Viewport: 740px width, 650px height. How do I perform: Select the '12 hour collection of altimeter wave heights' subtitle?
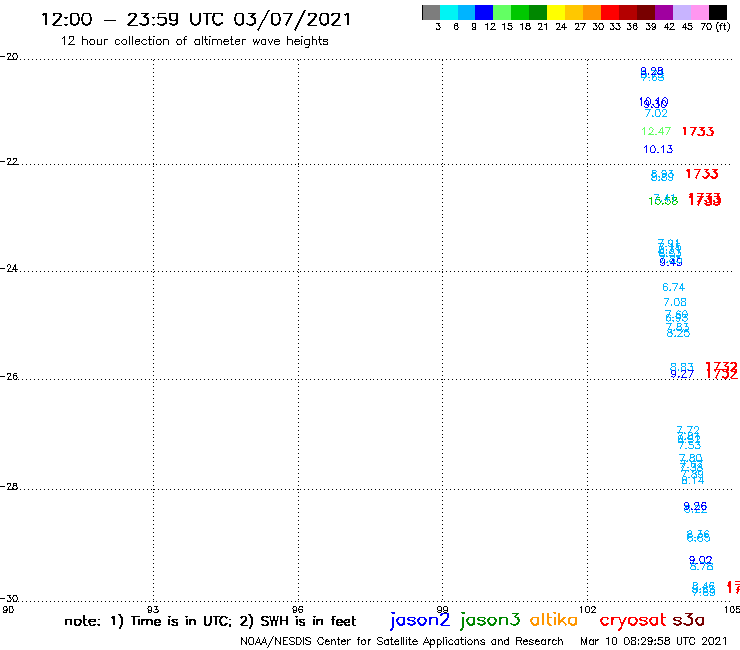click(x=194, y=41)
